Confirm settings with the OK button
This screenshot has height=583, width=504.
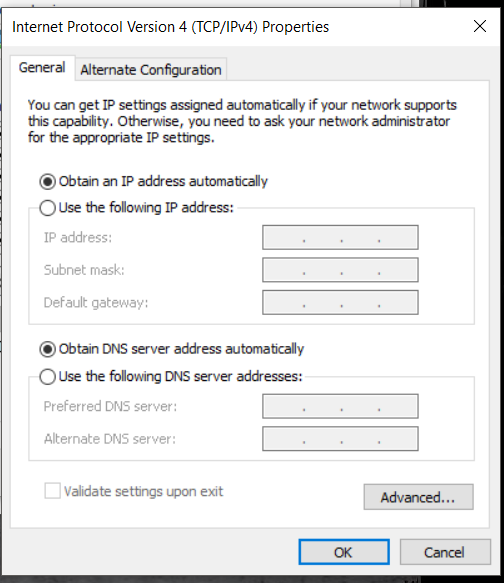(344, 552)
